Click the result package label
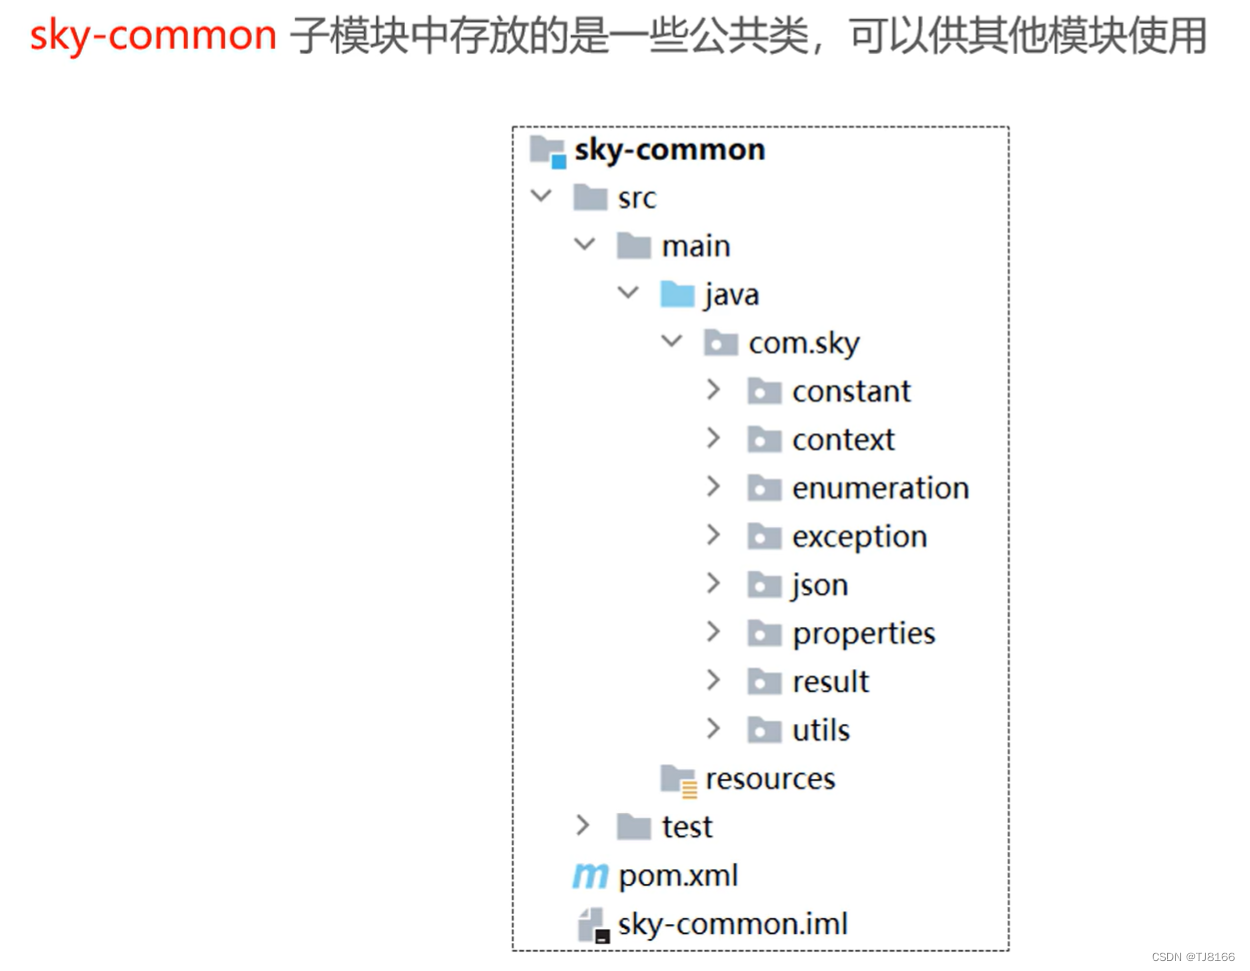The width and height of the screenshot is (1250, 971). coord(829,681)
